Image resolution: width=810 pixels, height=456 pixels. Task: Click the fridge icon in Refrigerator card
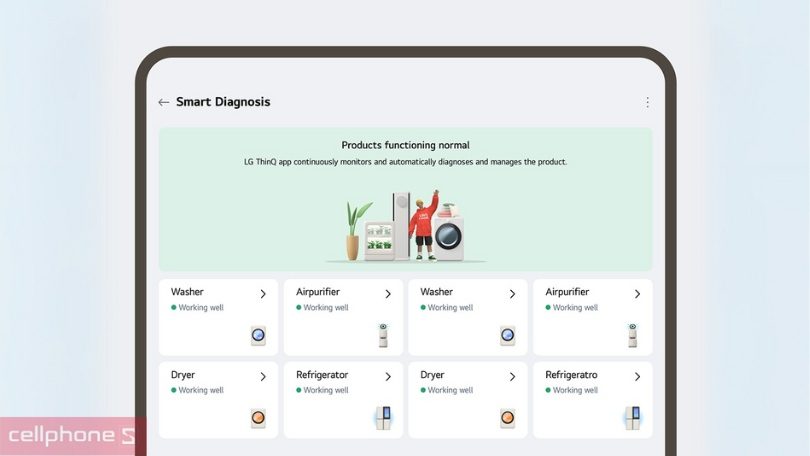click(383, 418)
